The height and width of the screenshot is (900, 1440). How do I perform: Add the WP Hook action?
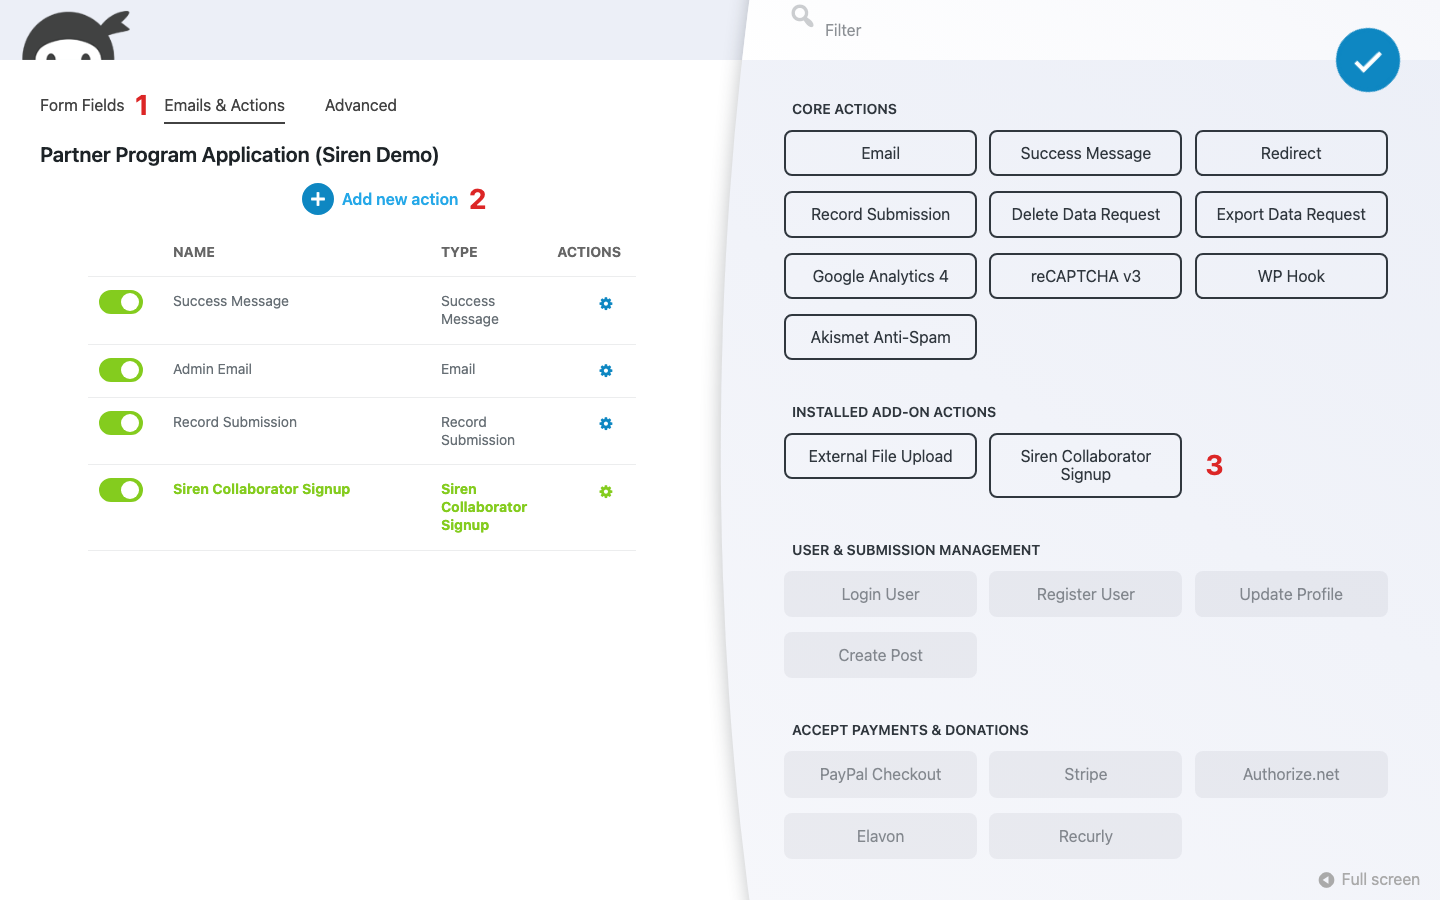point(1291,276)
